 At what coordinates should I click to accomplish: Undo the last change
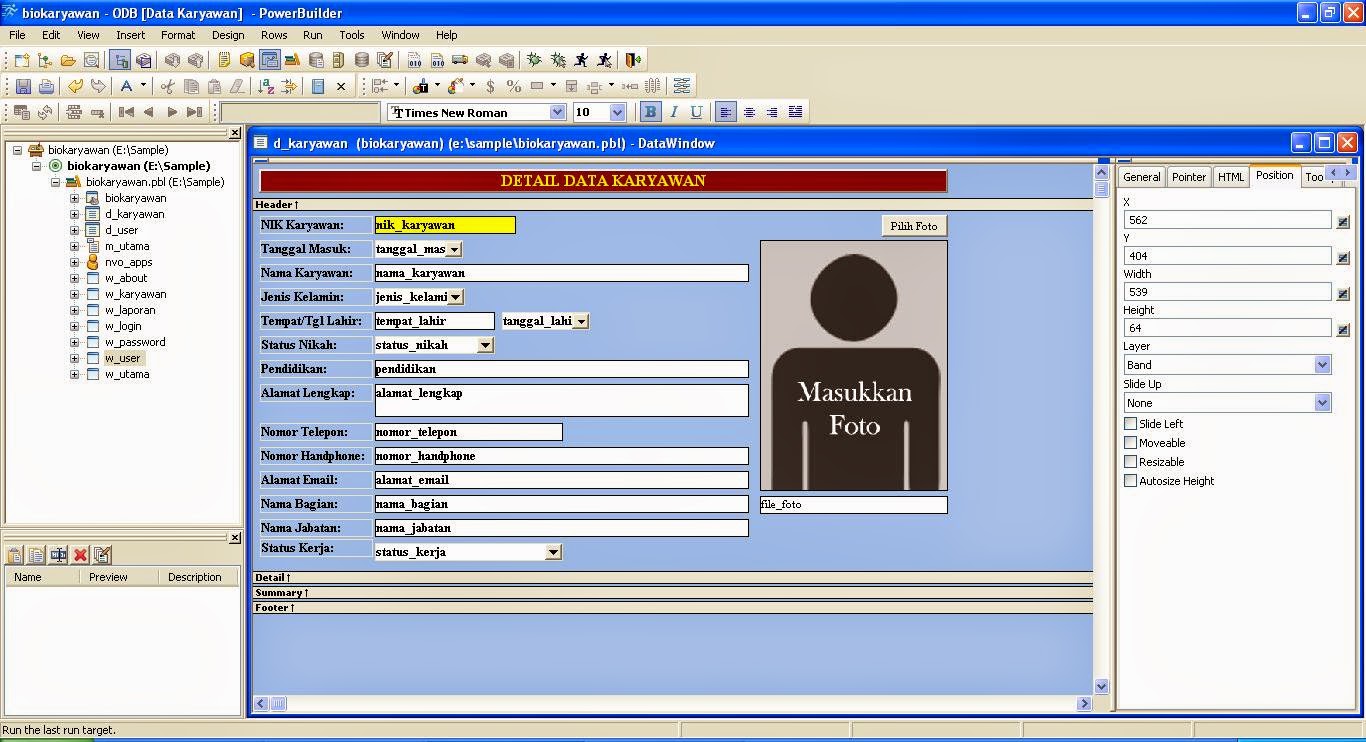coord(74,87)
